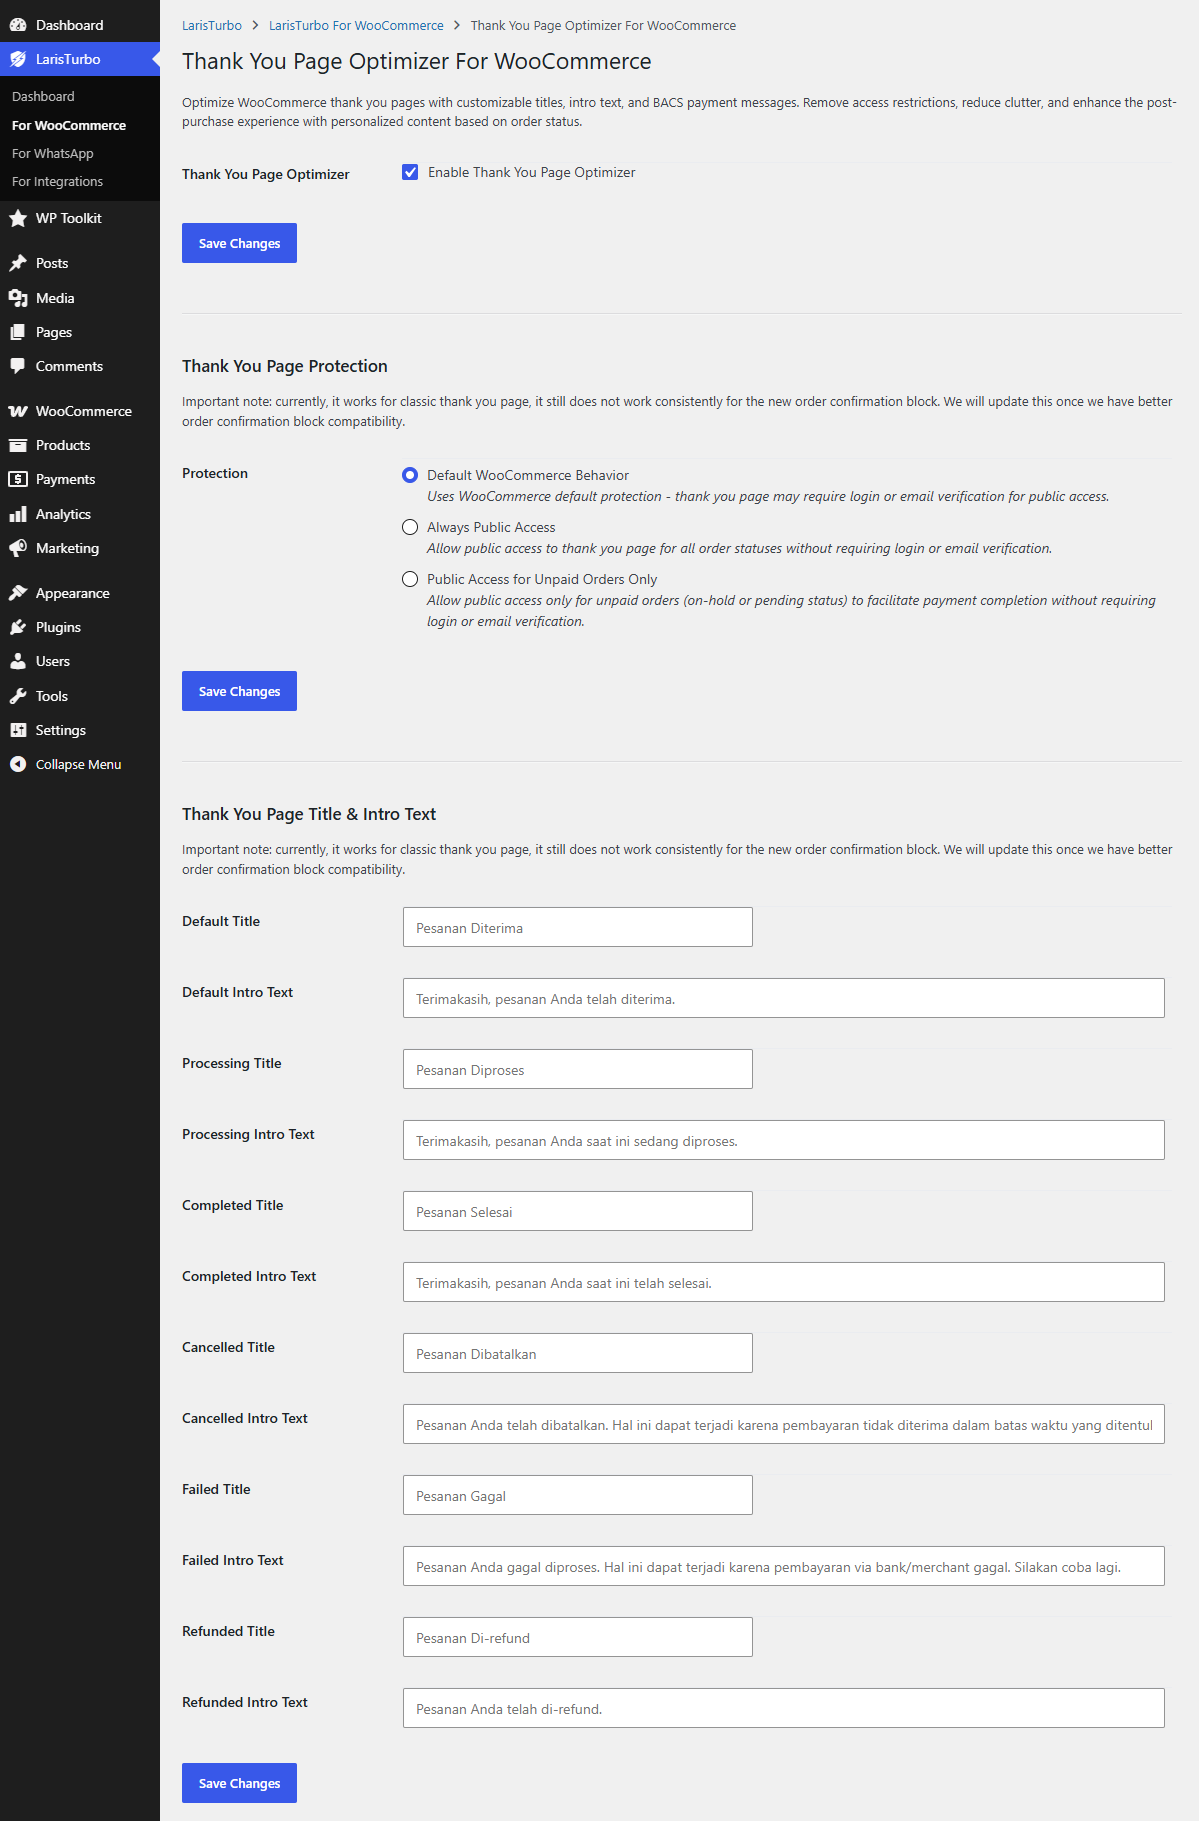
Task: Click the Pages icon in sidebar
Action: [x=18, y=332]
